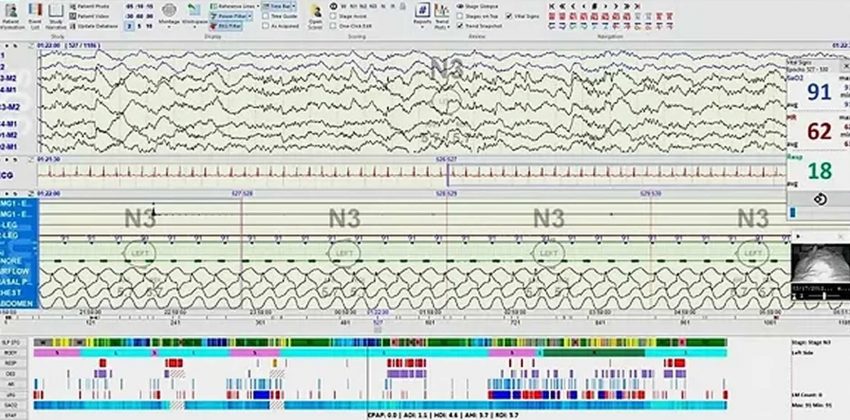
Task: Score the epoch as Wake (W)
Action: [x=344, y=6]
